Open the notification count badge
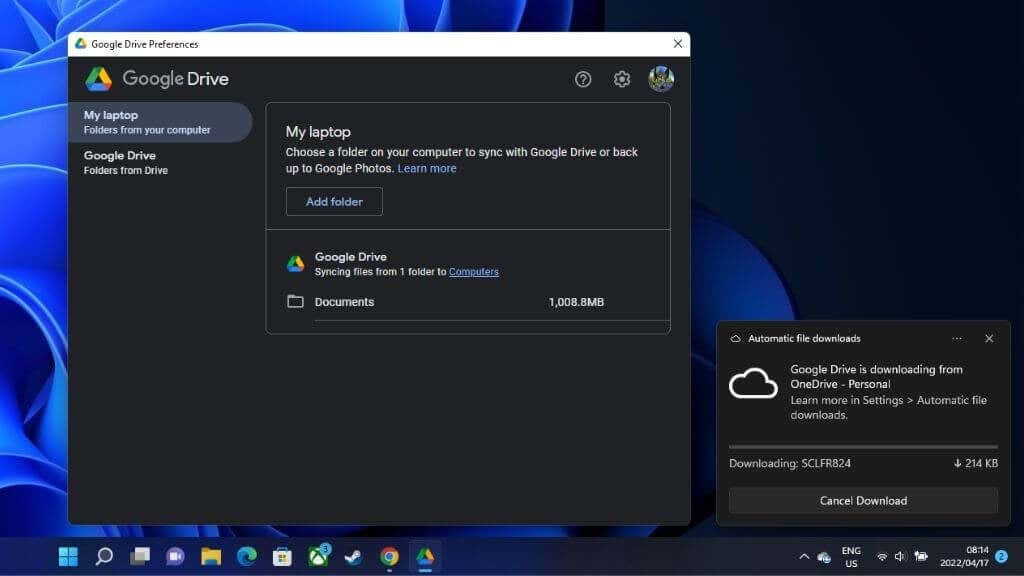The width and height of the screenshot is (1024, 576). (1001, 556)
